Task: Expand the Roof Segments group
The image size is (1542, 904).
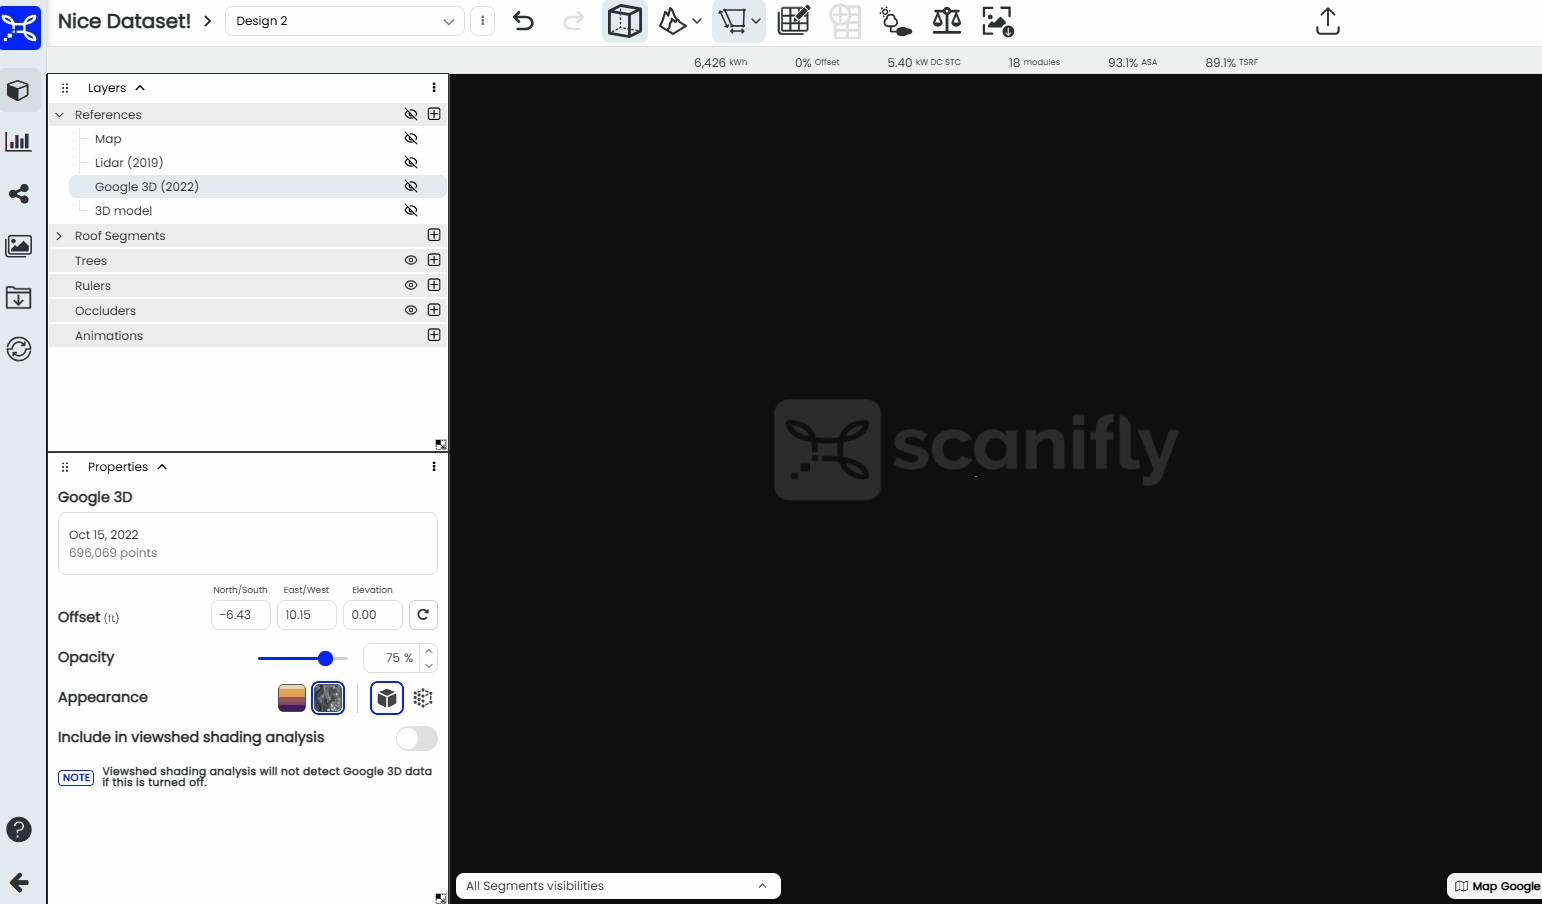Action: click(59, 236)
